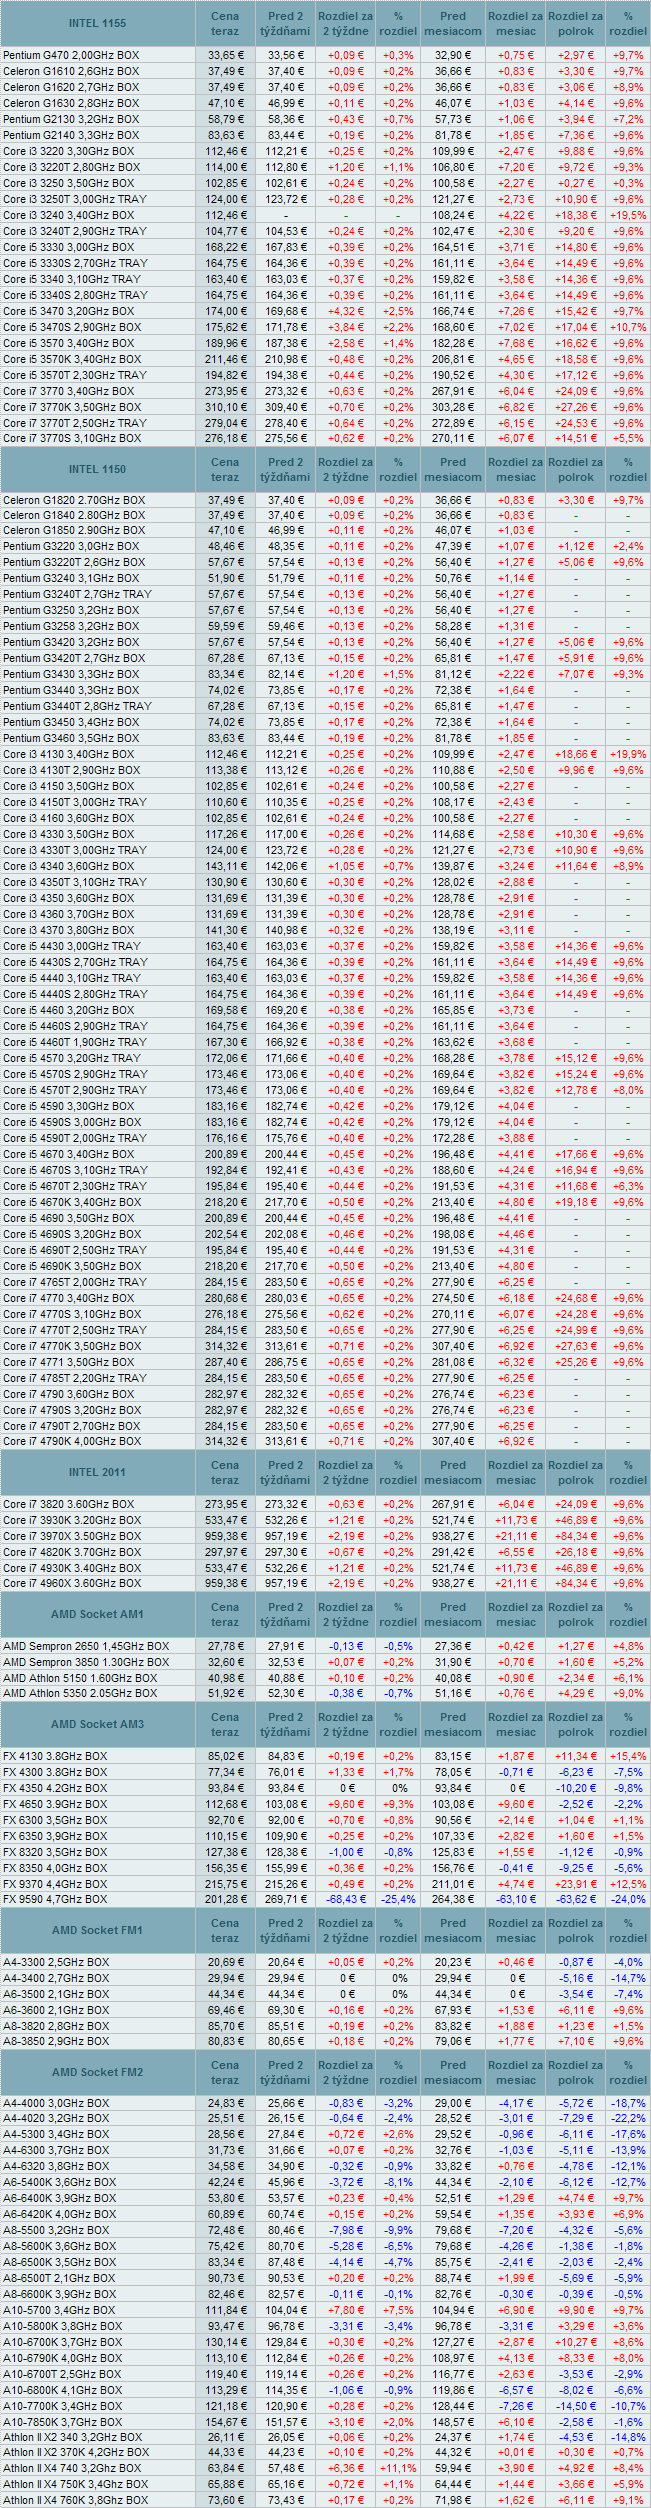
Task: Click Core i5 3570K 3,40GHz BOX name
Action: [72, 359]
